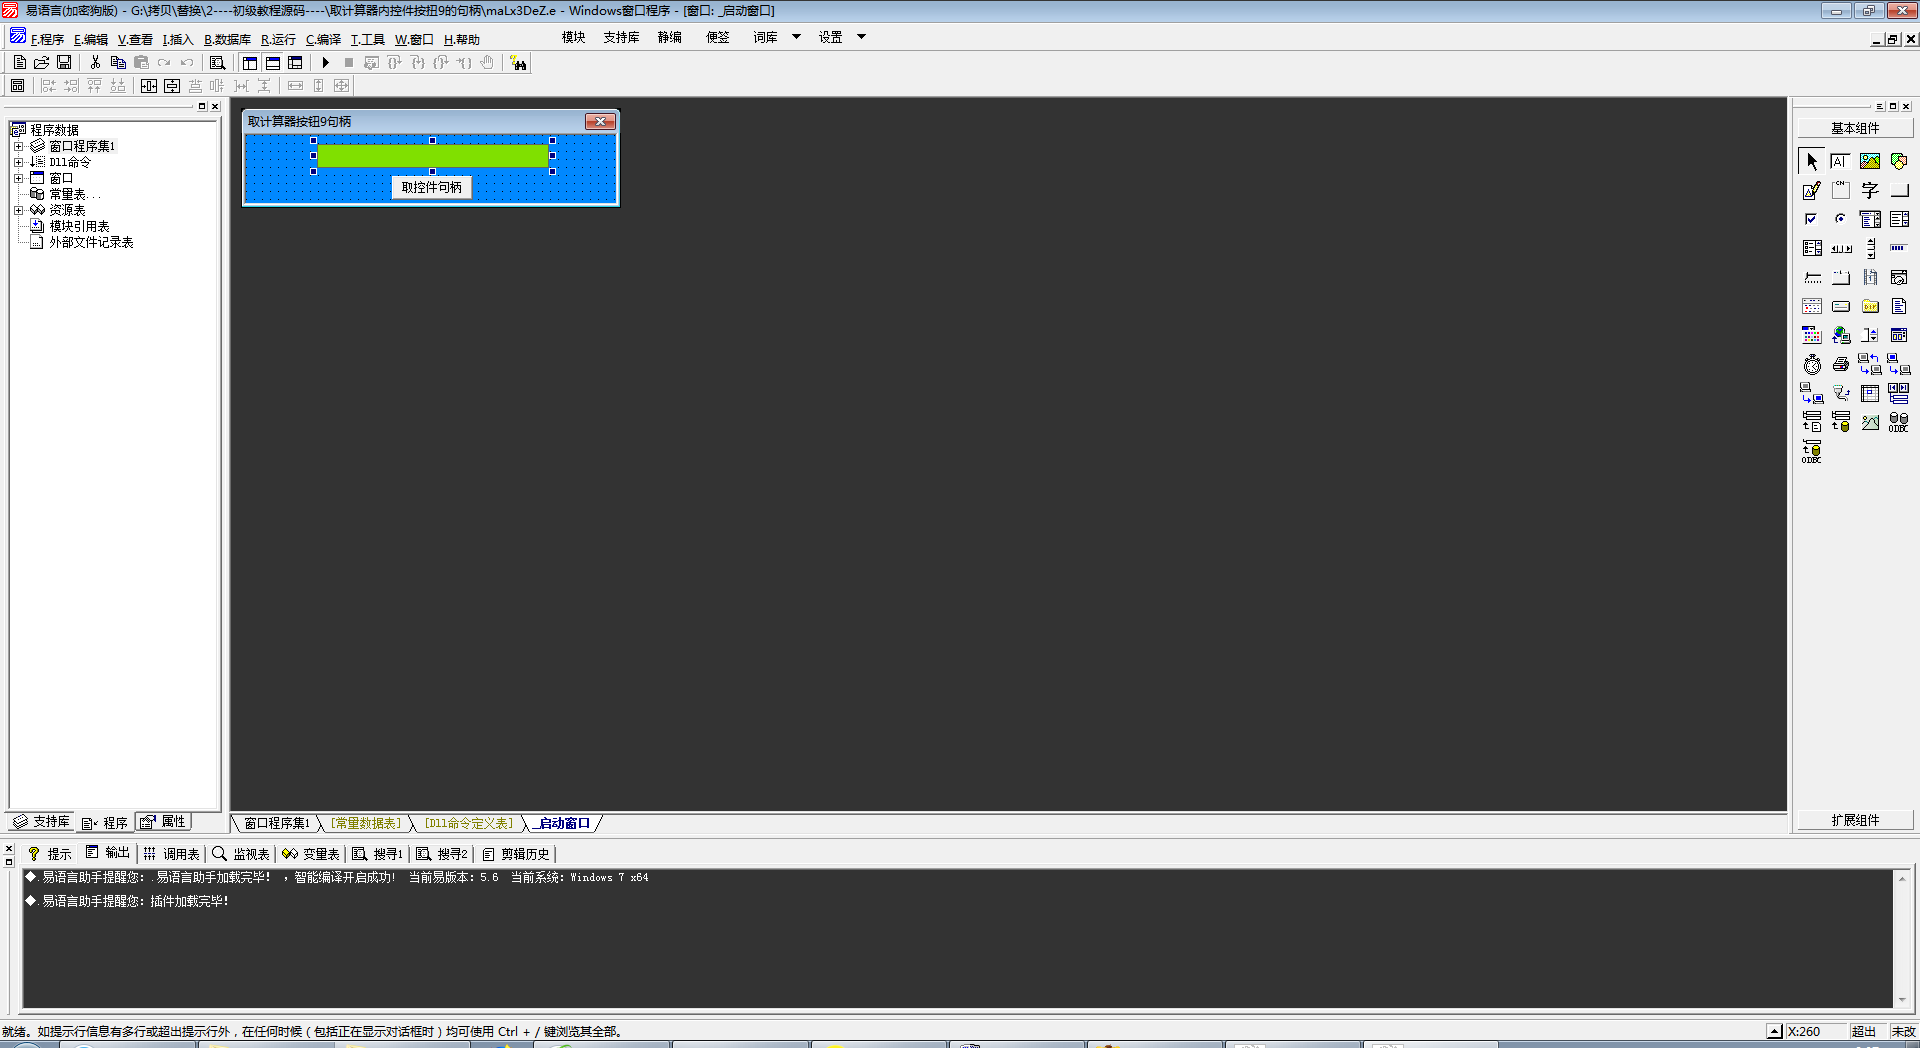Click the window preview icon in alignment toolbar
Image resolution: width=1920 pixels, height=1048 pixels.
(x=18, y=86)
